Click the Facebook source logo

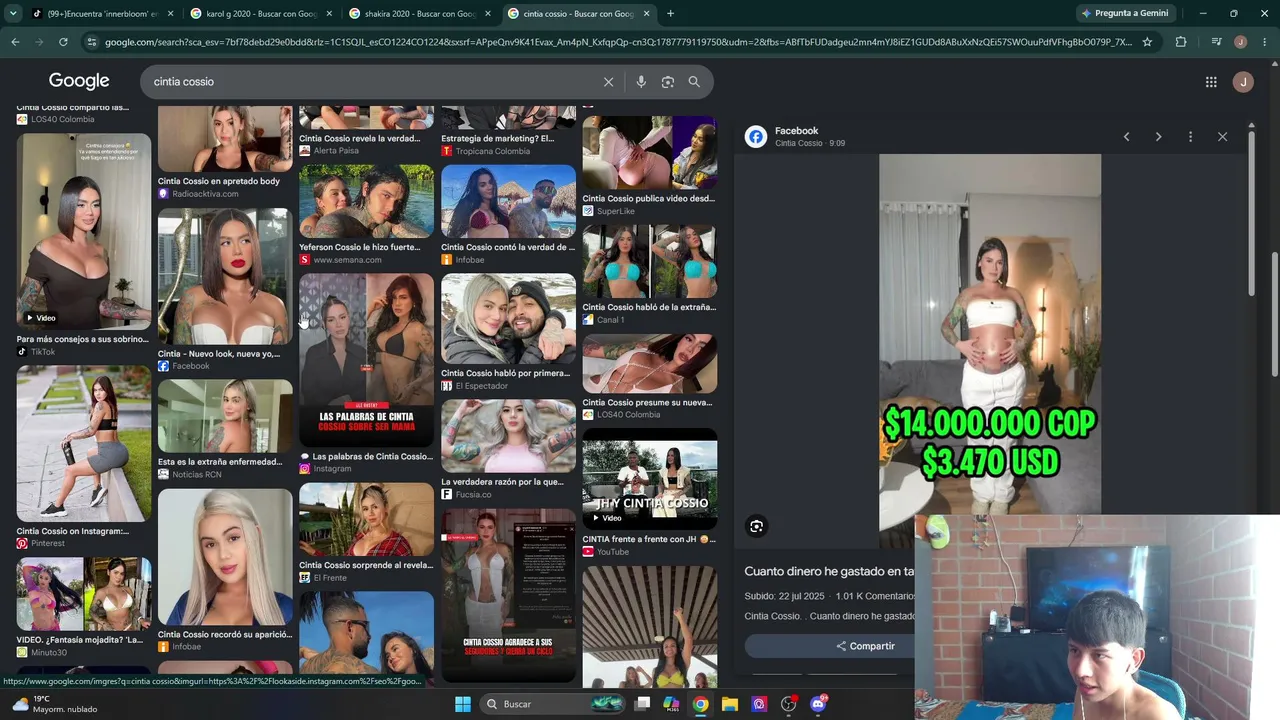point(756,137)
